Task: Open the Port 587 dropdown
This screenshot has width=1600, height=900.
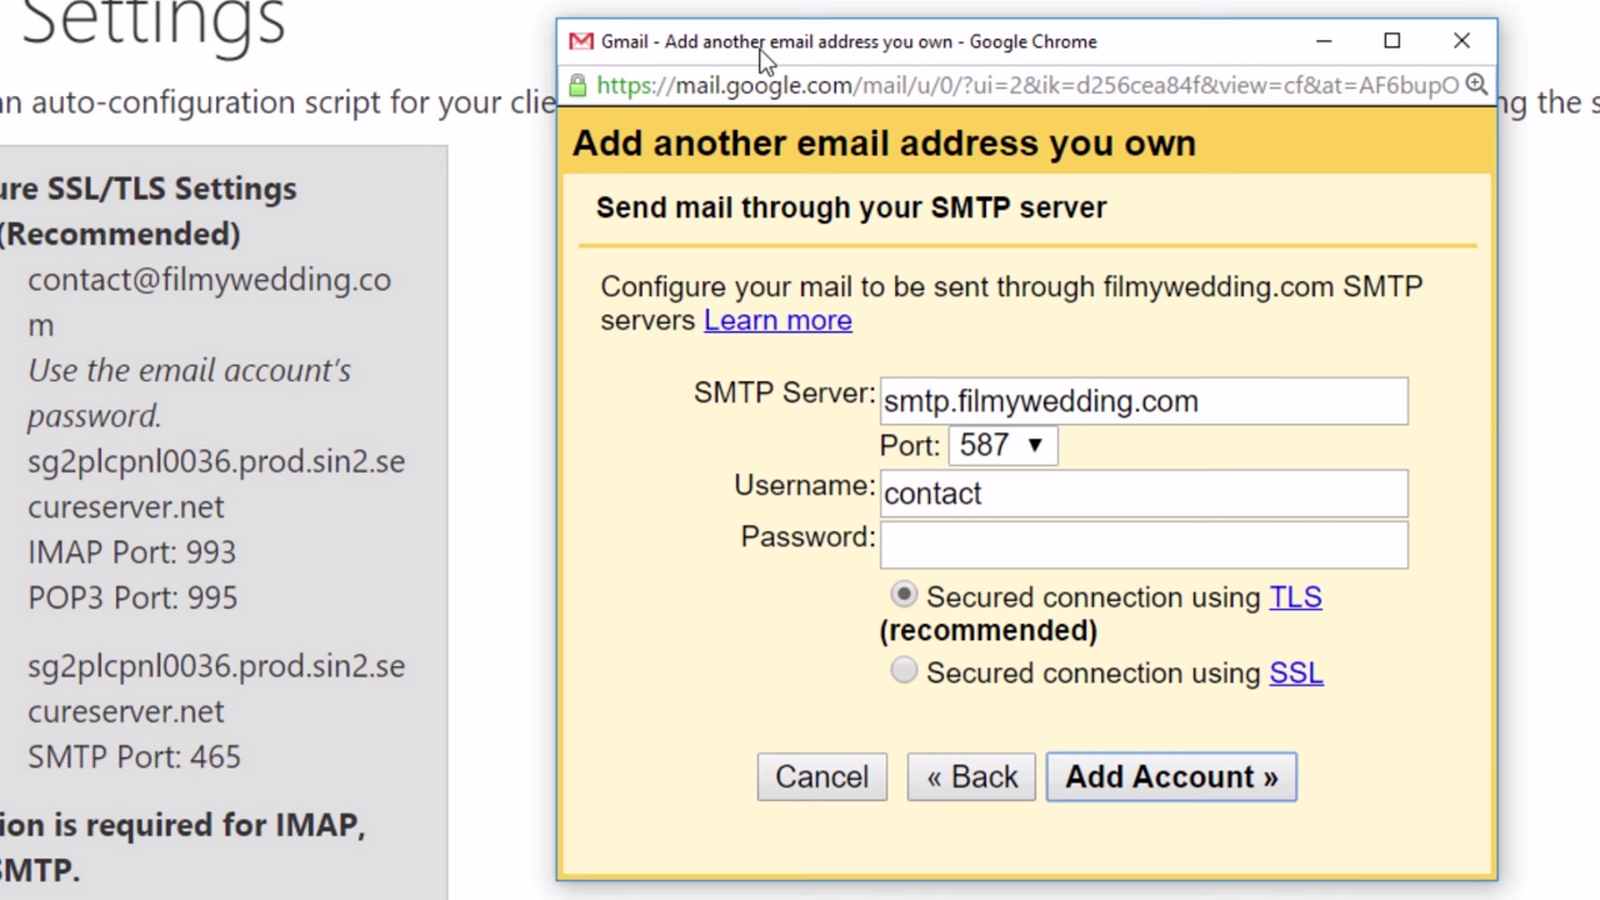Action: click(x=1003, y=445)
